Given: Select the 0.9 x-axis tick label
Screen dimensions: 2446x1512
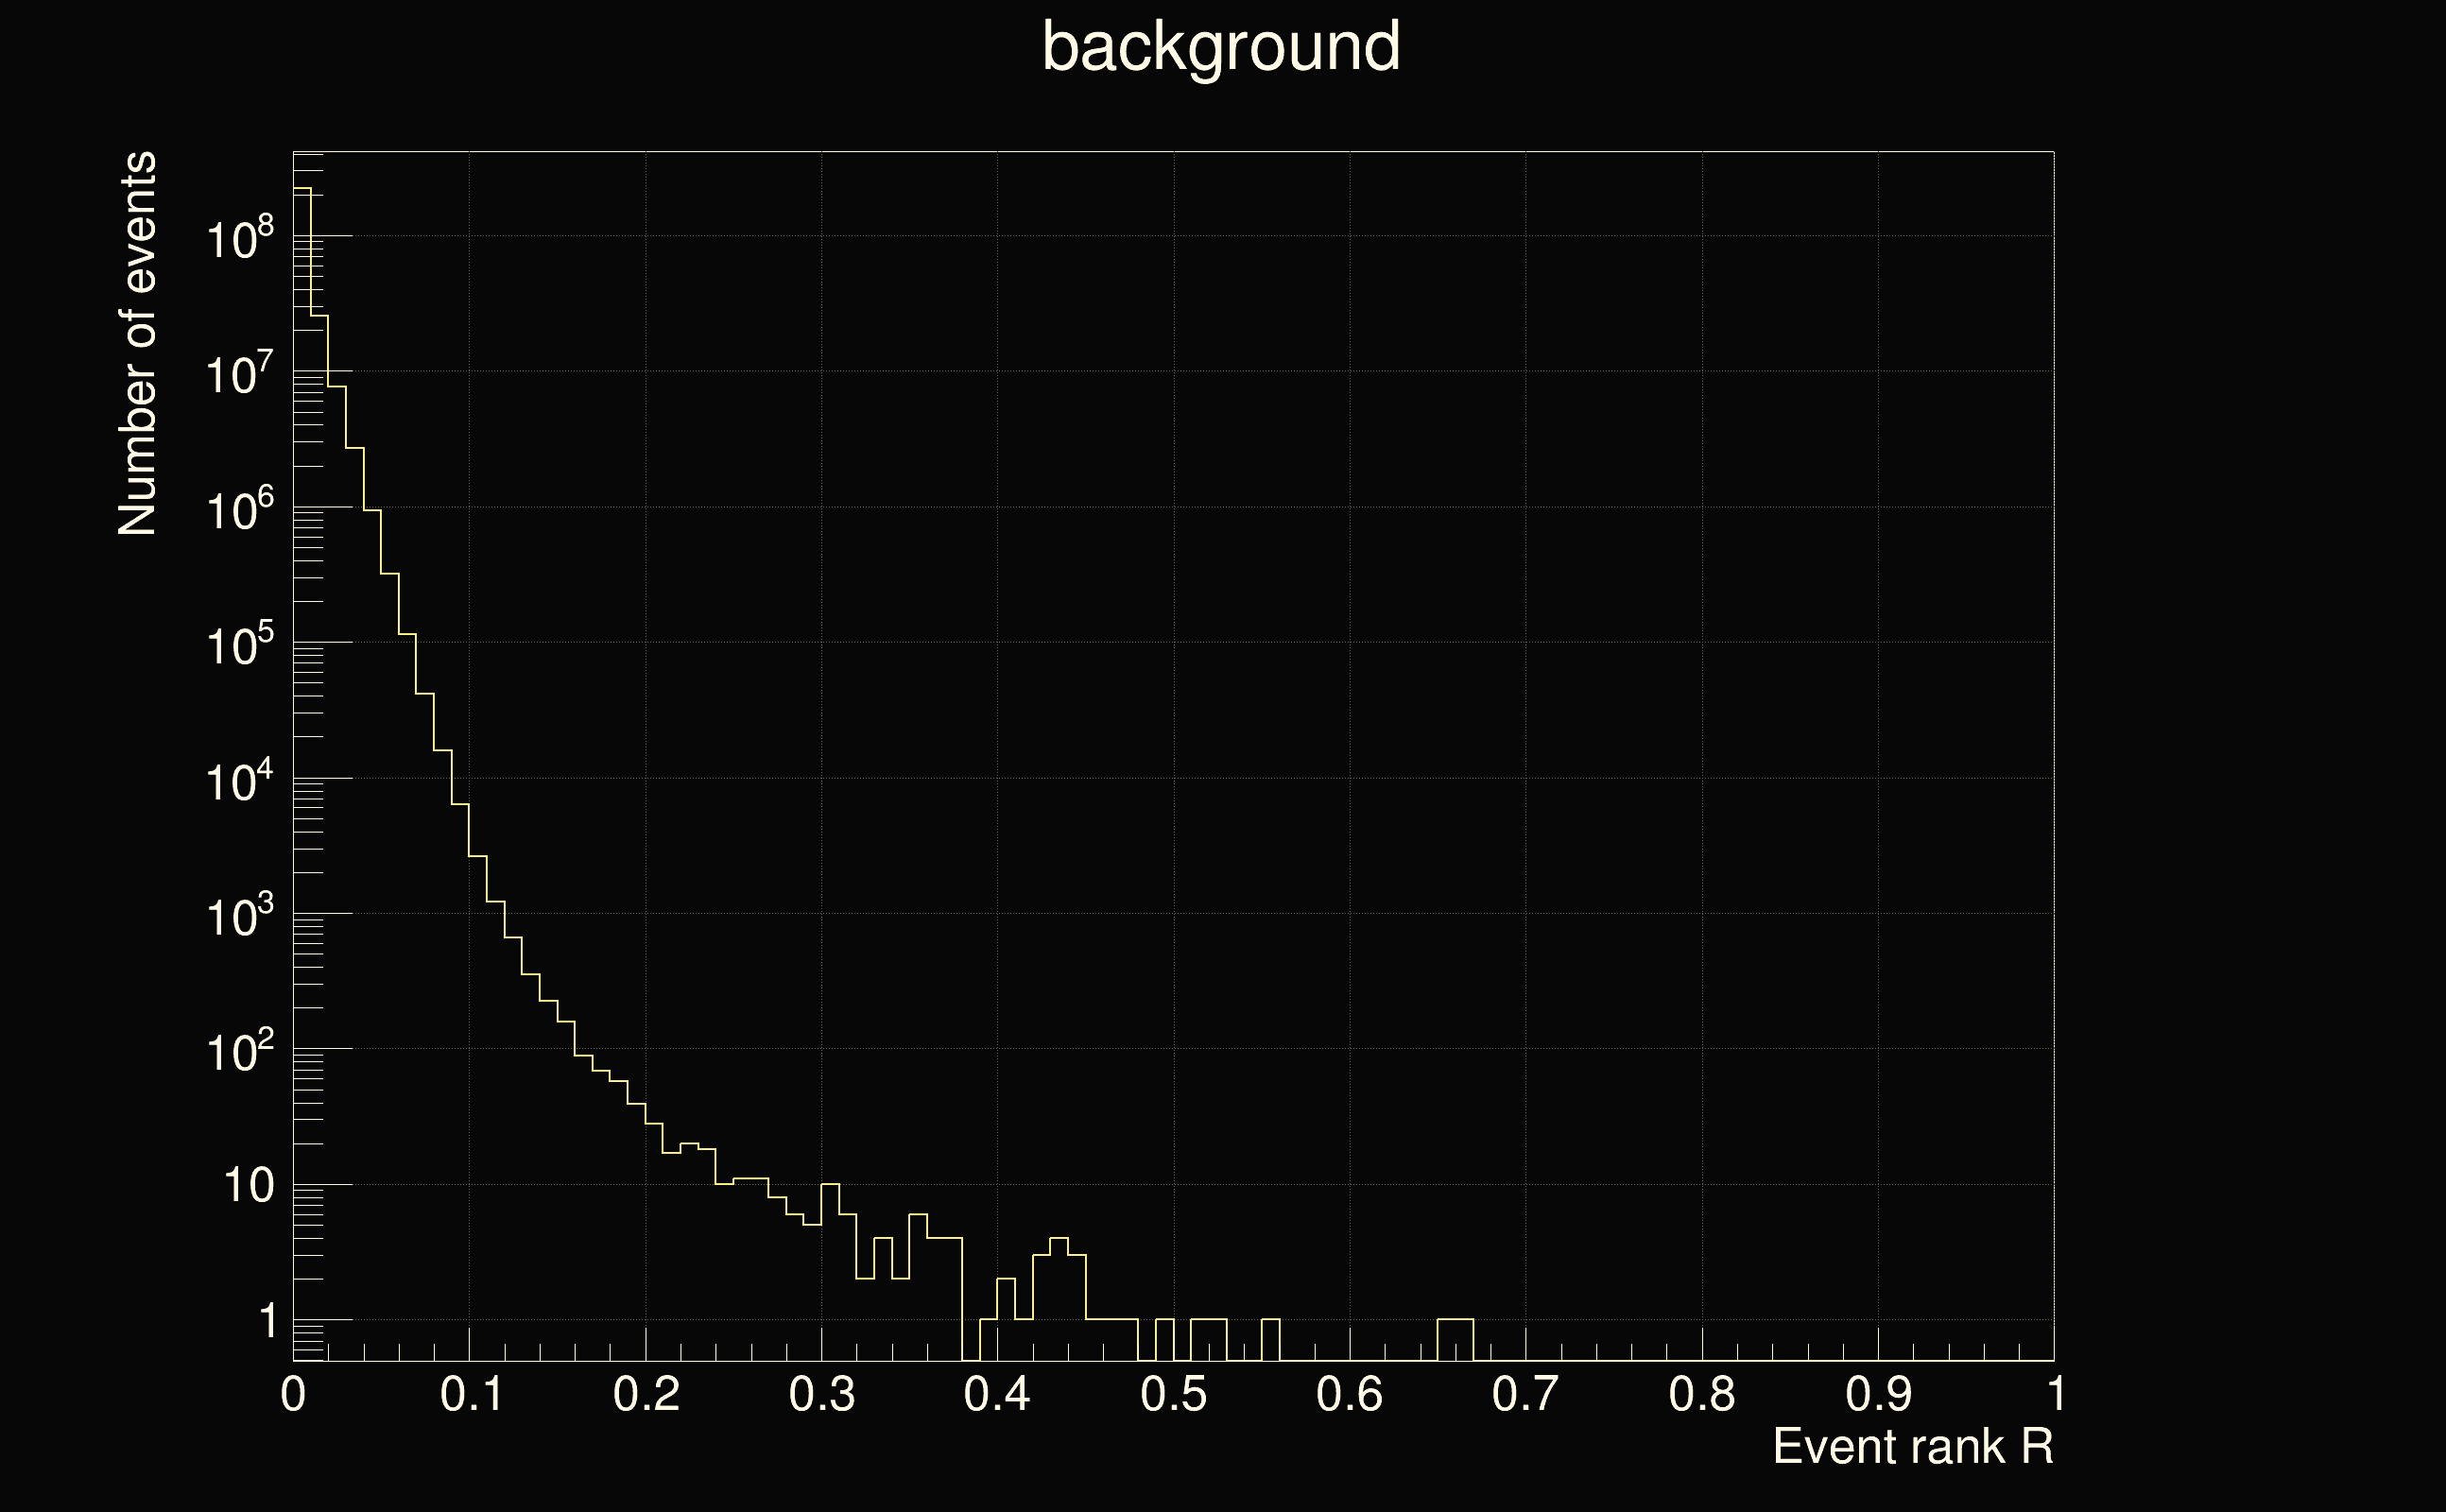Looking at the screenshot, I should tap(1878, 1395).
